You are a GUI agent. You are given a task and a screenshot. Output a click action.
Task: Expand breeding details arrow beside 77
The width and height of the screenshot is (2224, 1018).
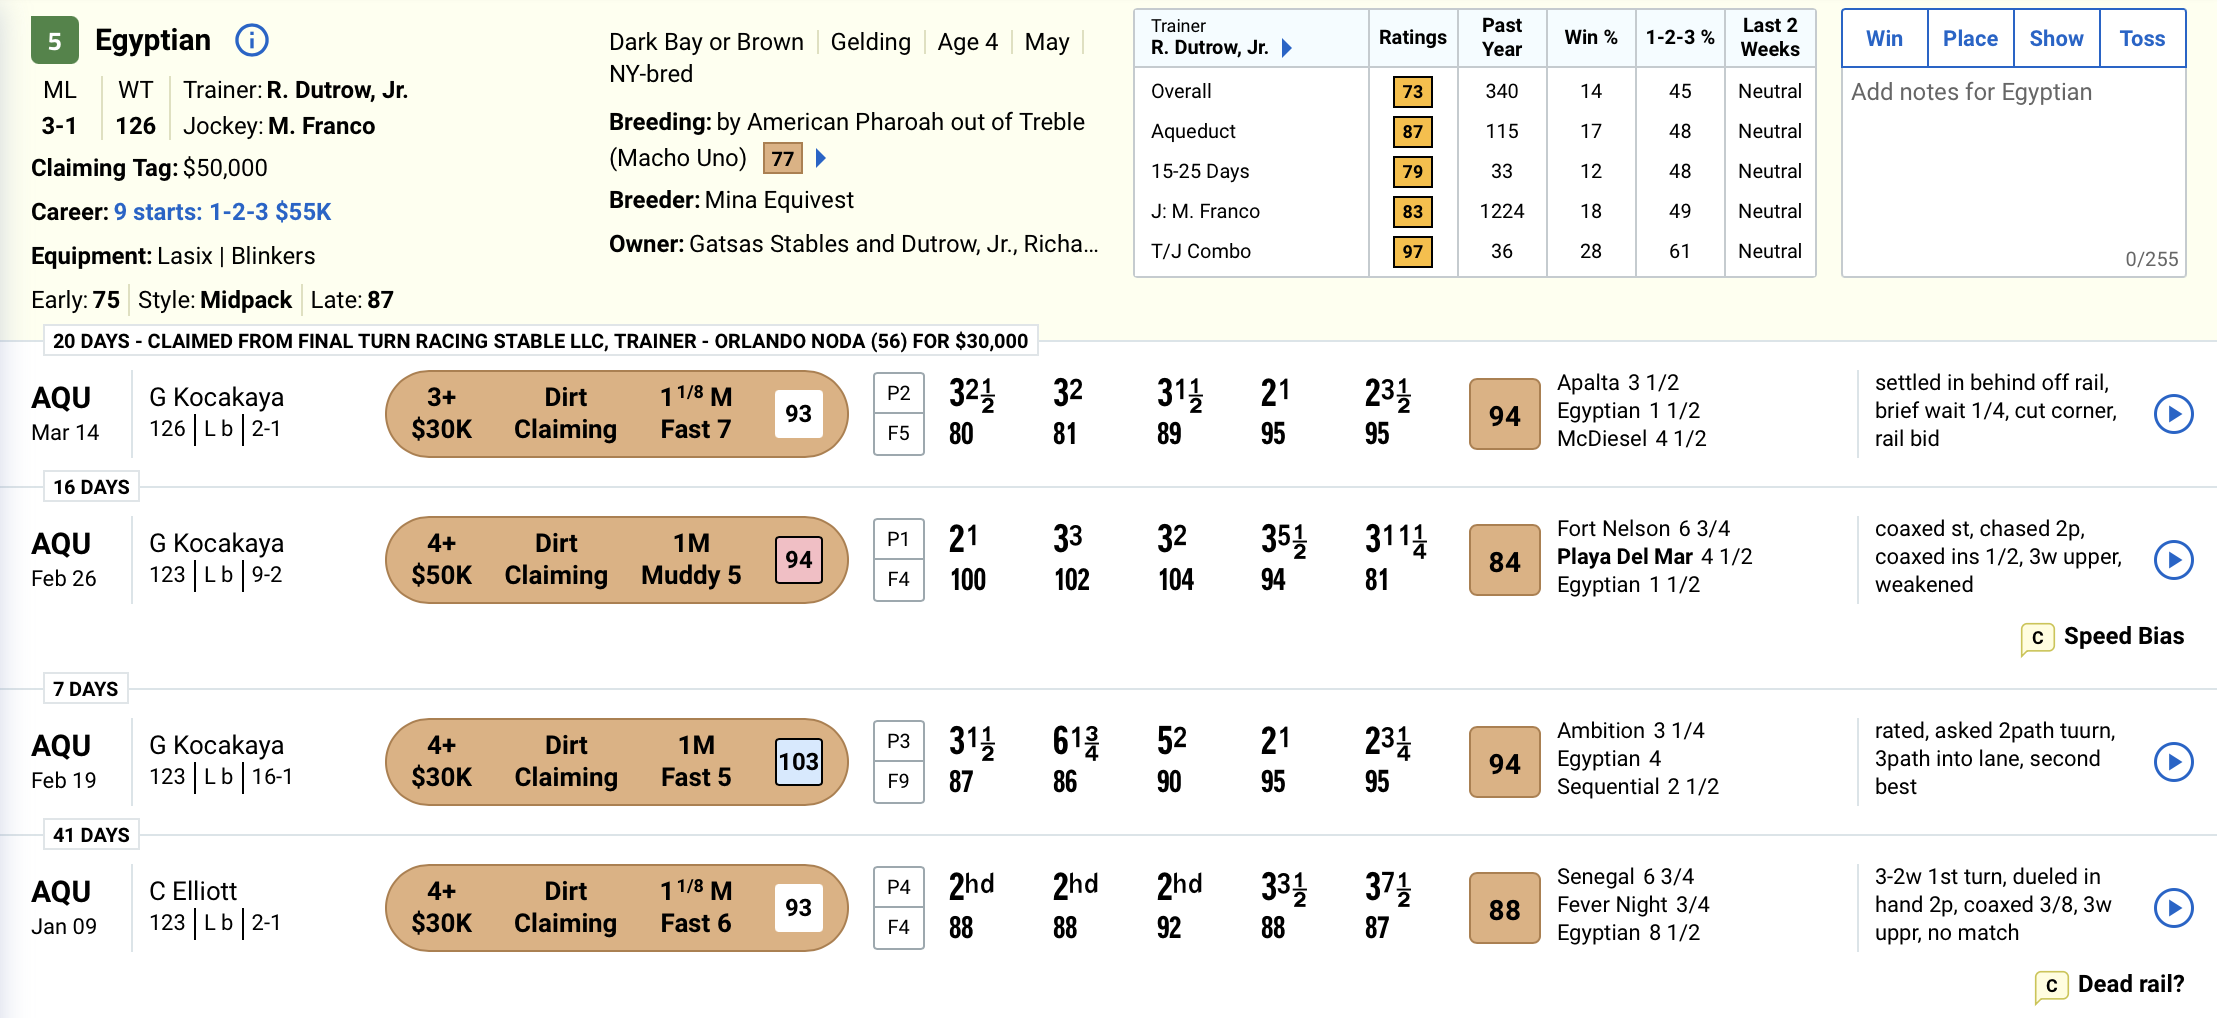(821, 158)
